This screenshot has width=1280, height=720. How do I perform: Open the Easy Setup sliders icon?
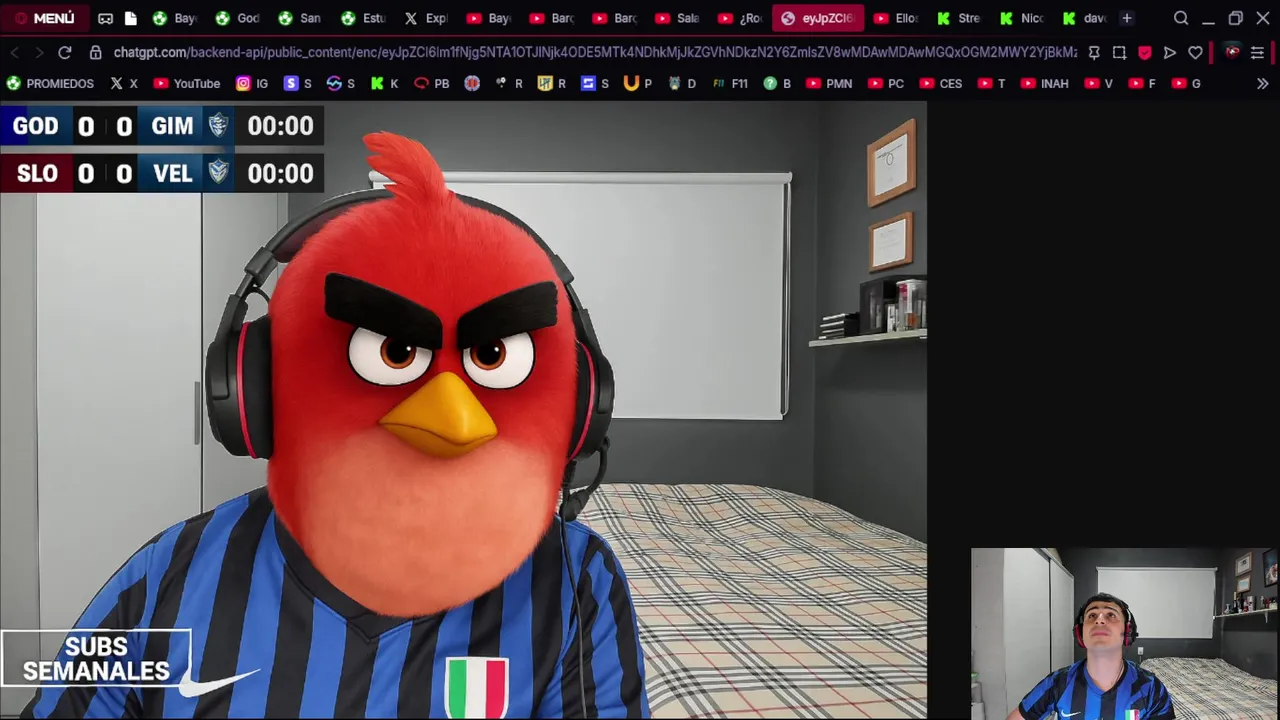(1258, 52)
